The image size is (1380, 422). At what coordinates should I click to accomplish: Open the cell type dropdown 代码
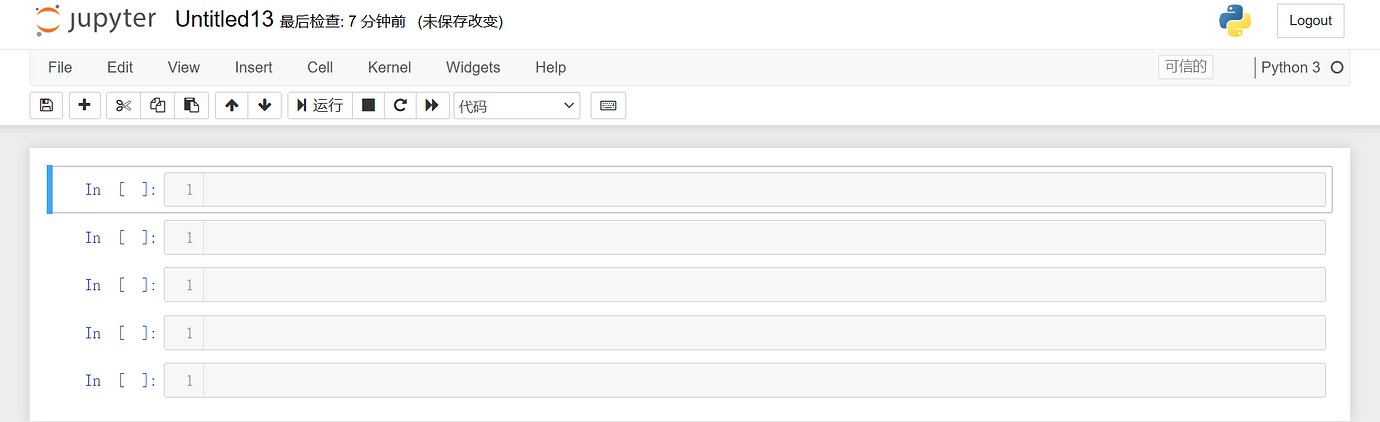(516, 105)
